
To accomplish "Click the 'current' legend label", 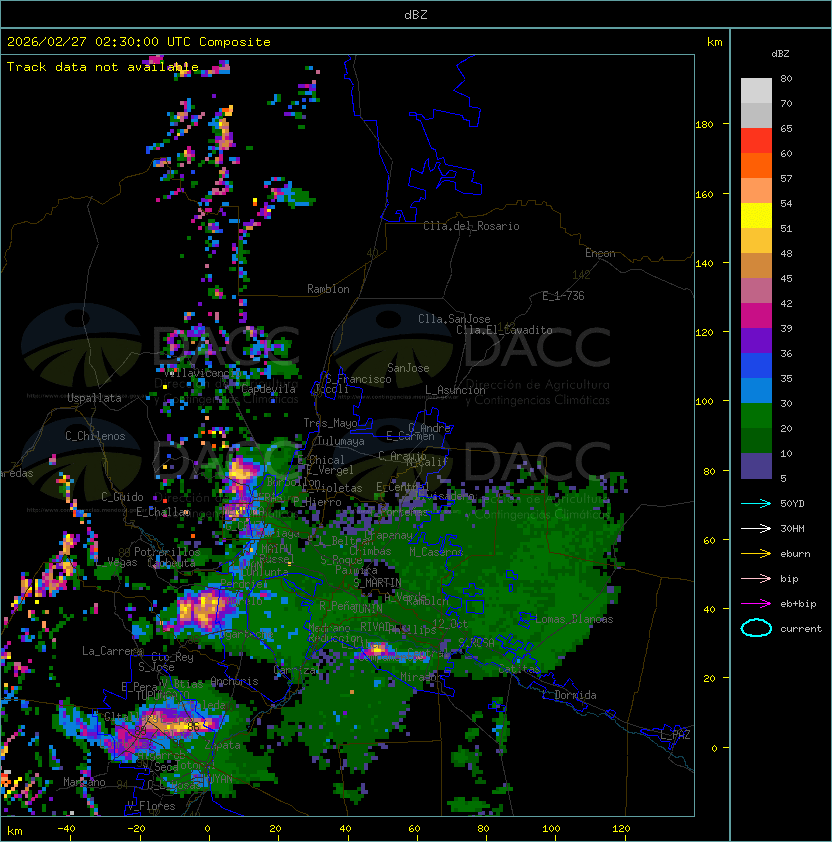I will [801, 629].
